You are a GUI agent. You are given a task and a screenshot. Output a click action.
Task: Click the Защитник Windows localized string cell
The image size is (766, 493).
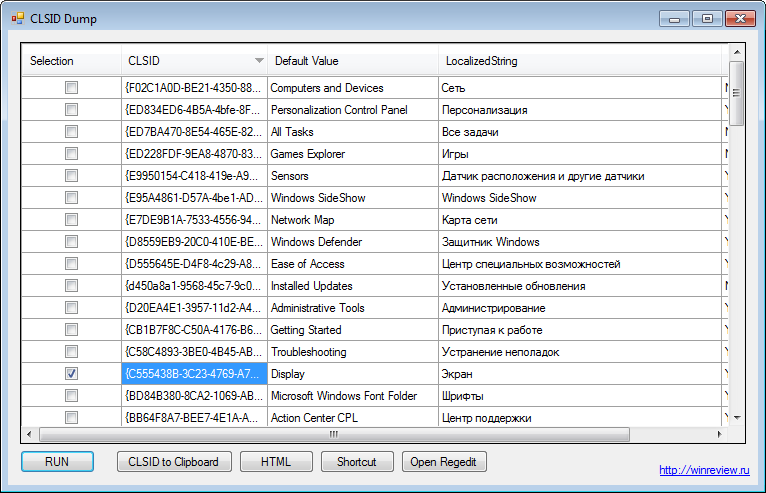pyautogui.click(x=580, y=242)
